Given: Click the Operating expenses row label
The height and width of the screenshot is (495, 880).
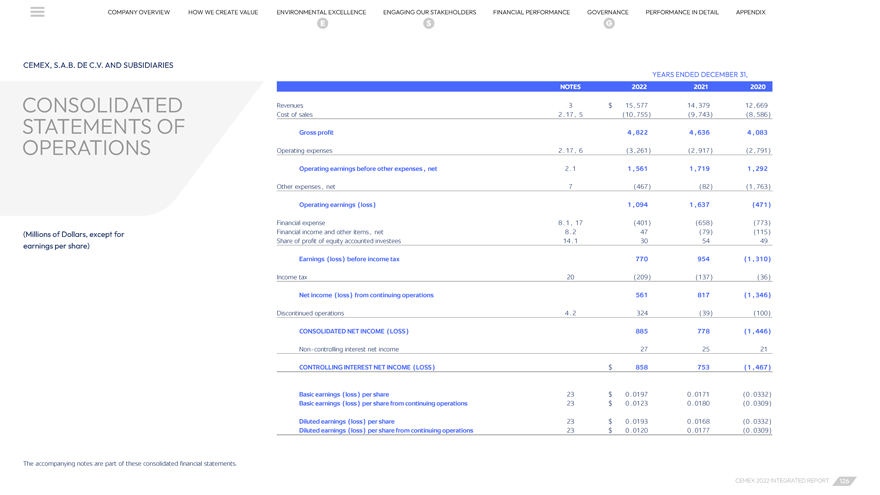Looking at the screenshot, I should [x=304, y=150].
